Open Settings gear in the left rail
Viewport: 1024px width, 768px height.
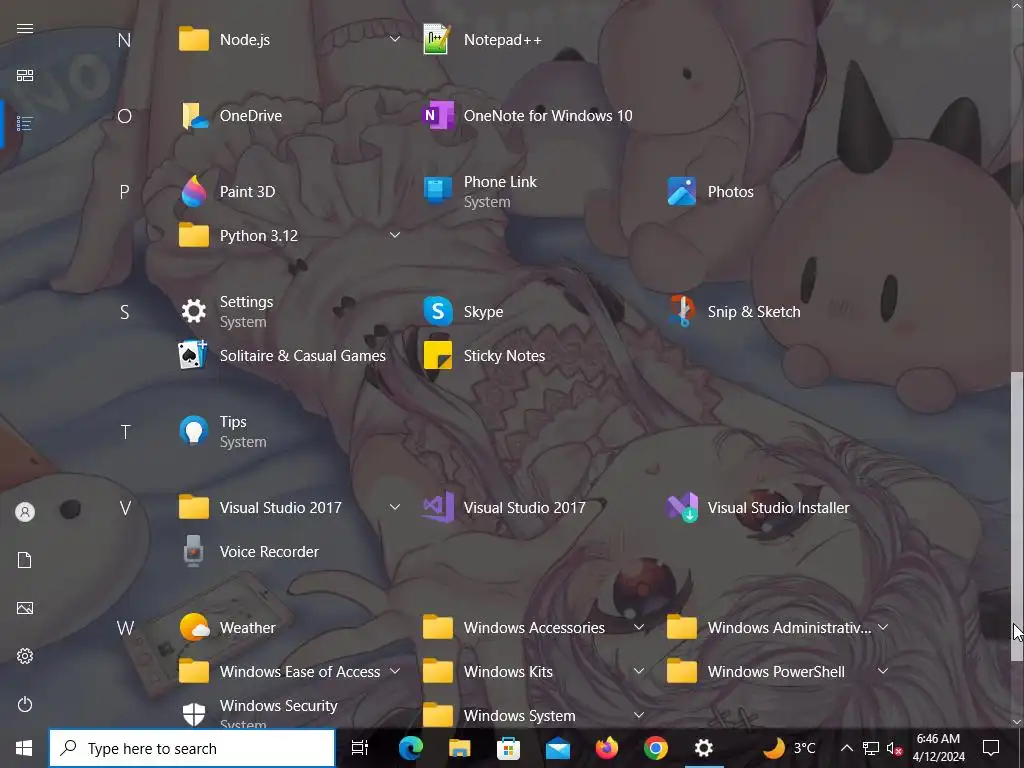[25, 656]
